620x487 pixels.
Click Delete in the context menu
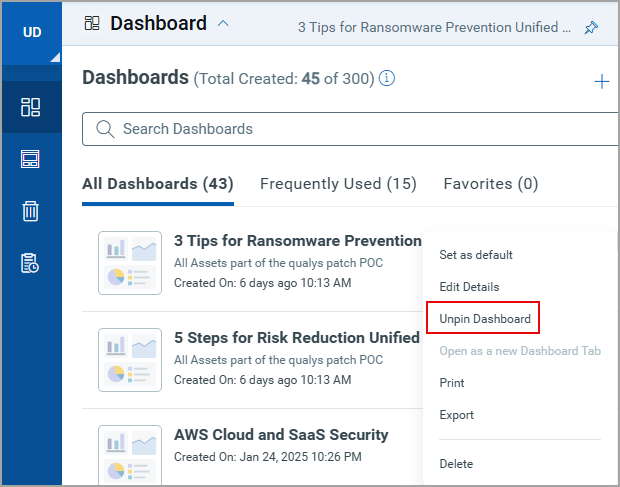pos(456,464)
